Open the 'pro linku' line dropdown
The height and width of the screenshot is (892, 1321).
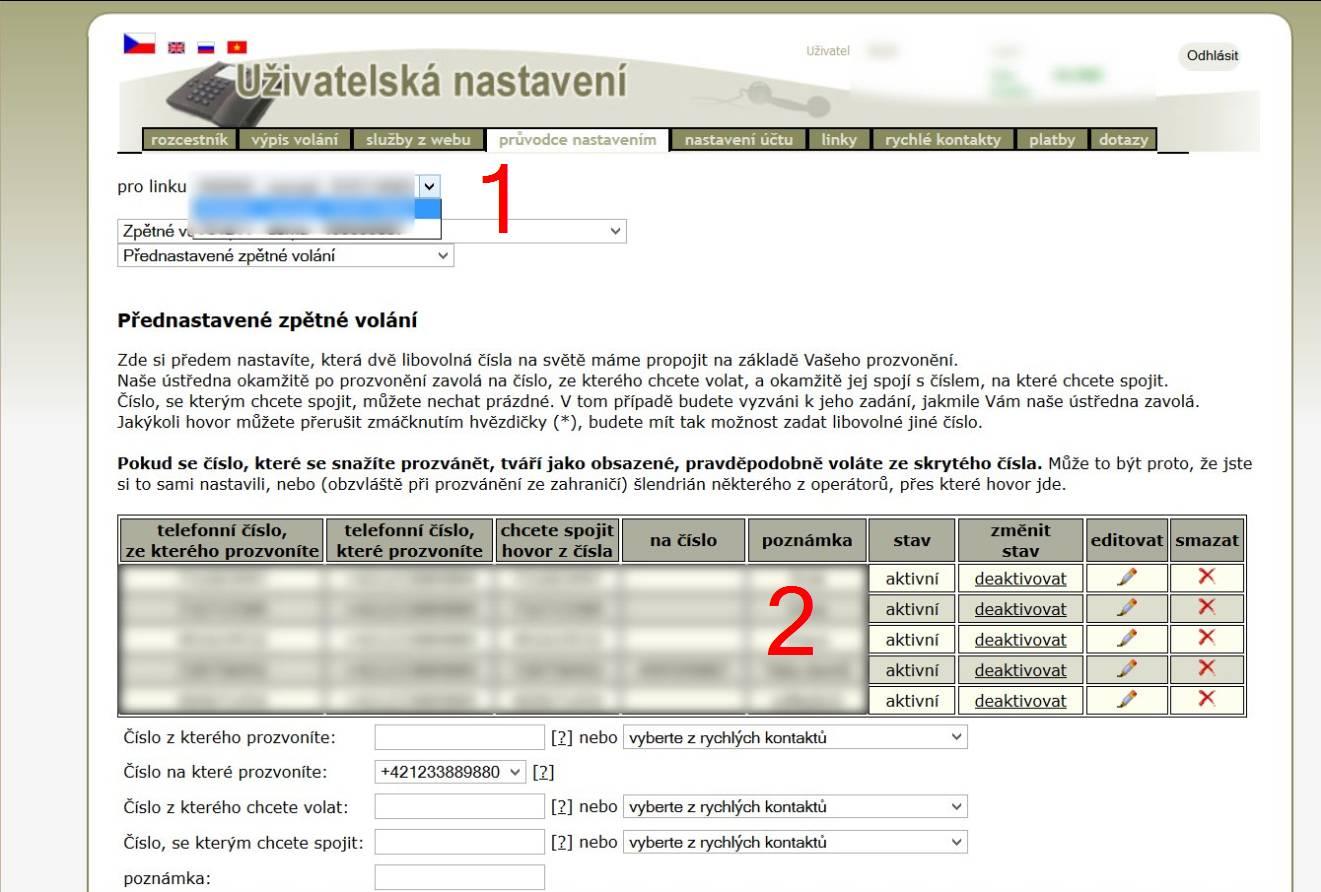[429, 186]
